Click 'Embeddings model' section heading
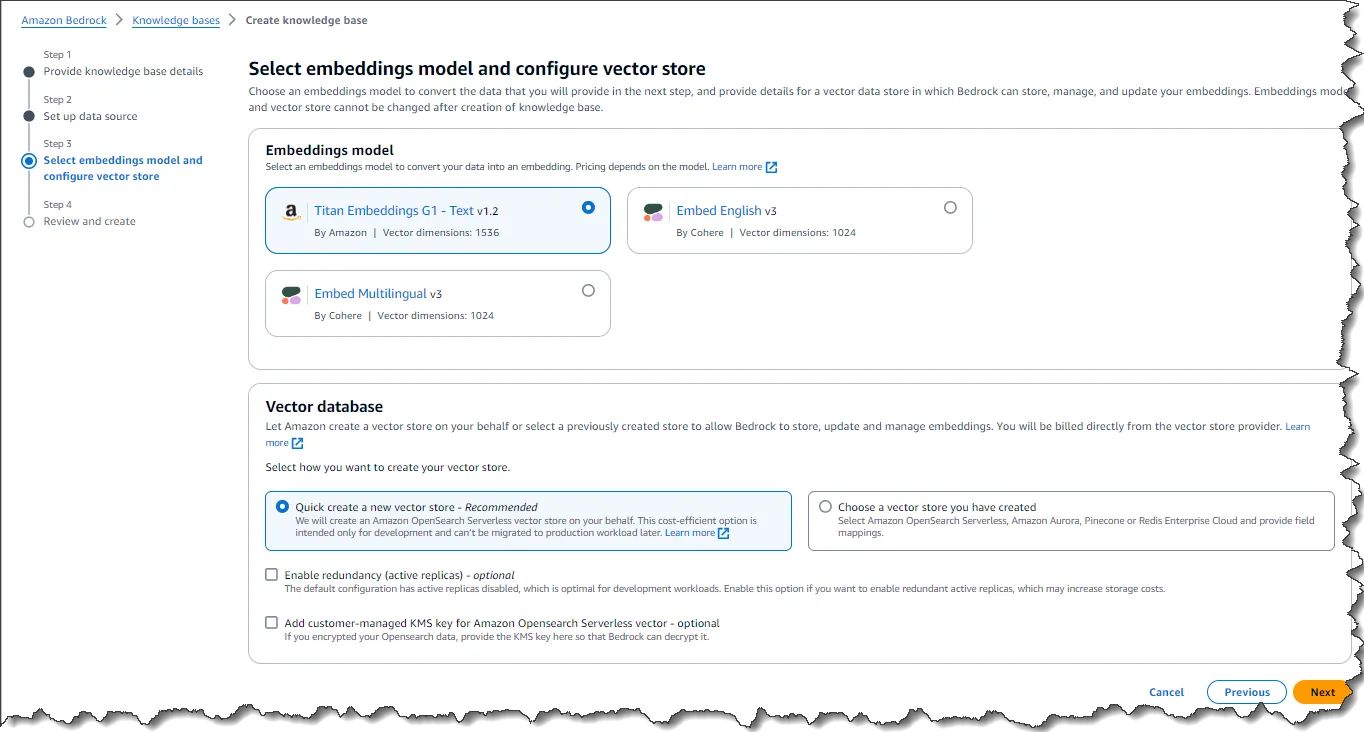The height and width of the screenshot is (732, 1364). 329,150
